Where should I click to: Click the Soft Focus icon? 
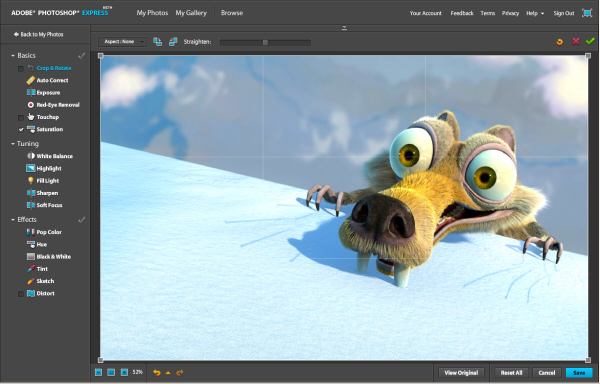31,205
